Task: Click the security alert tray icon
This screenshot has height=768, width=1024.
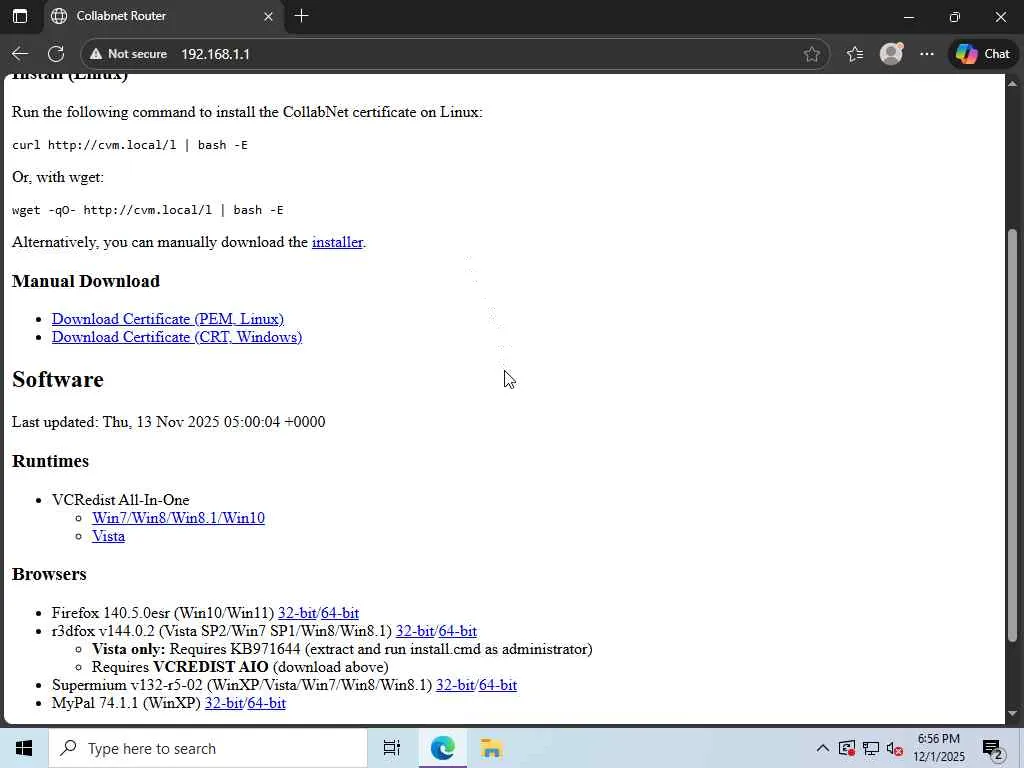Action: coord(847,748)
